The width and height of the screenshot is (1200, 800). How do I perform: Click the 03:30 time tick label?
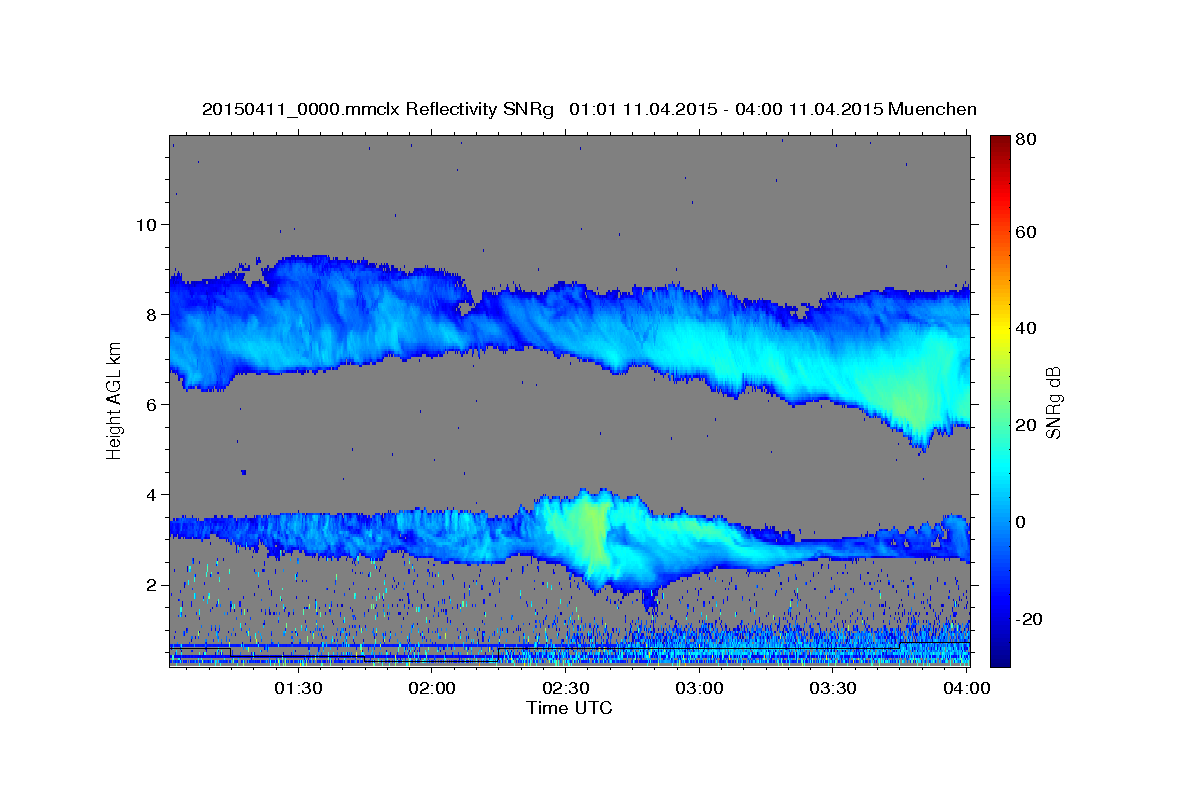(x=833, y=688)
